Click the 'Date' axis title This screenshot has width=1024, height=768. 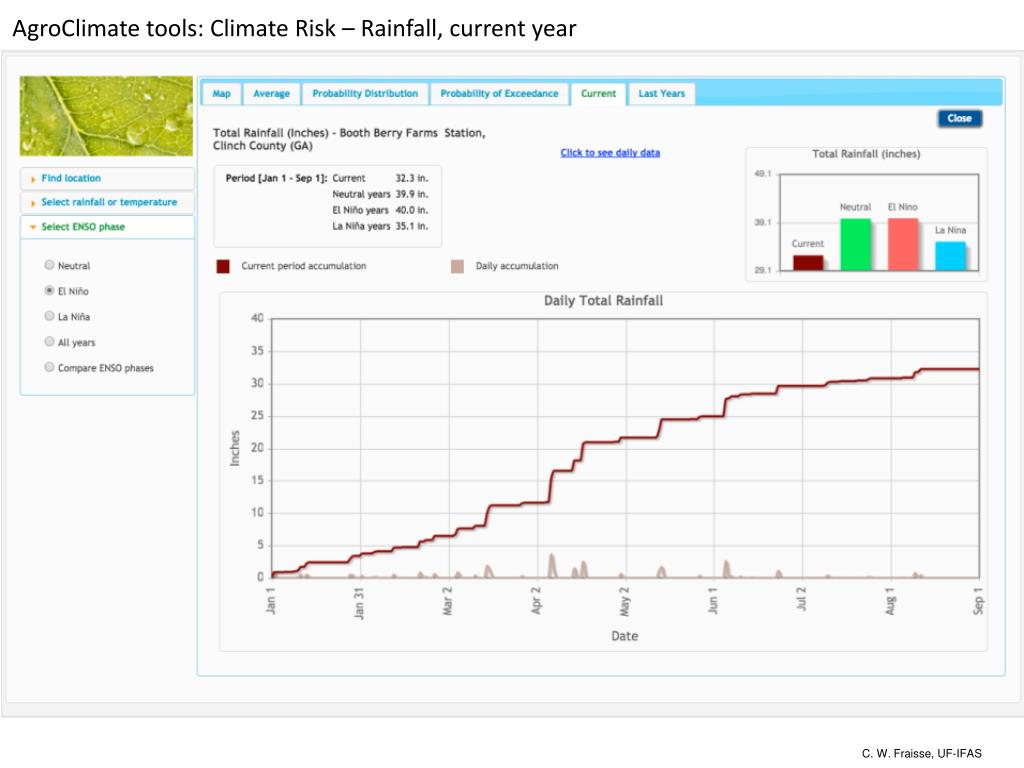point(625,636)
